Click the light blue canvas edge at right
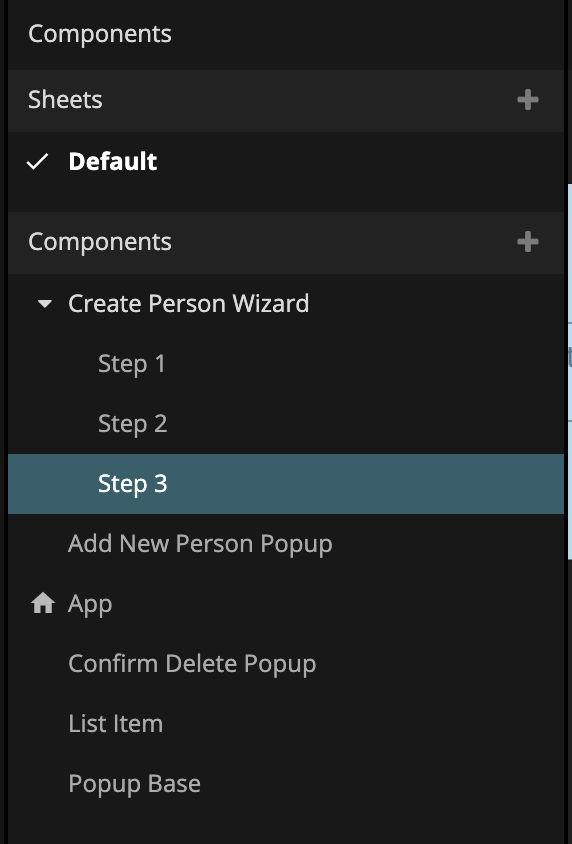Image resolution: width=572 pixels, height=844 pixels. coord(569,371)
